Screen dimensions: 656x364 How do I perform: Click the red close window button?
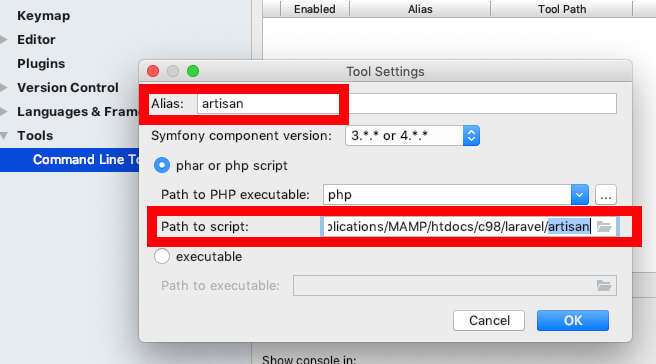pyautogui.click(x=153, y=71)
